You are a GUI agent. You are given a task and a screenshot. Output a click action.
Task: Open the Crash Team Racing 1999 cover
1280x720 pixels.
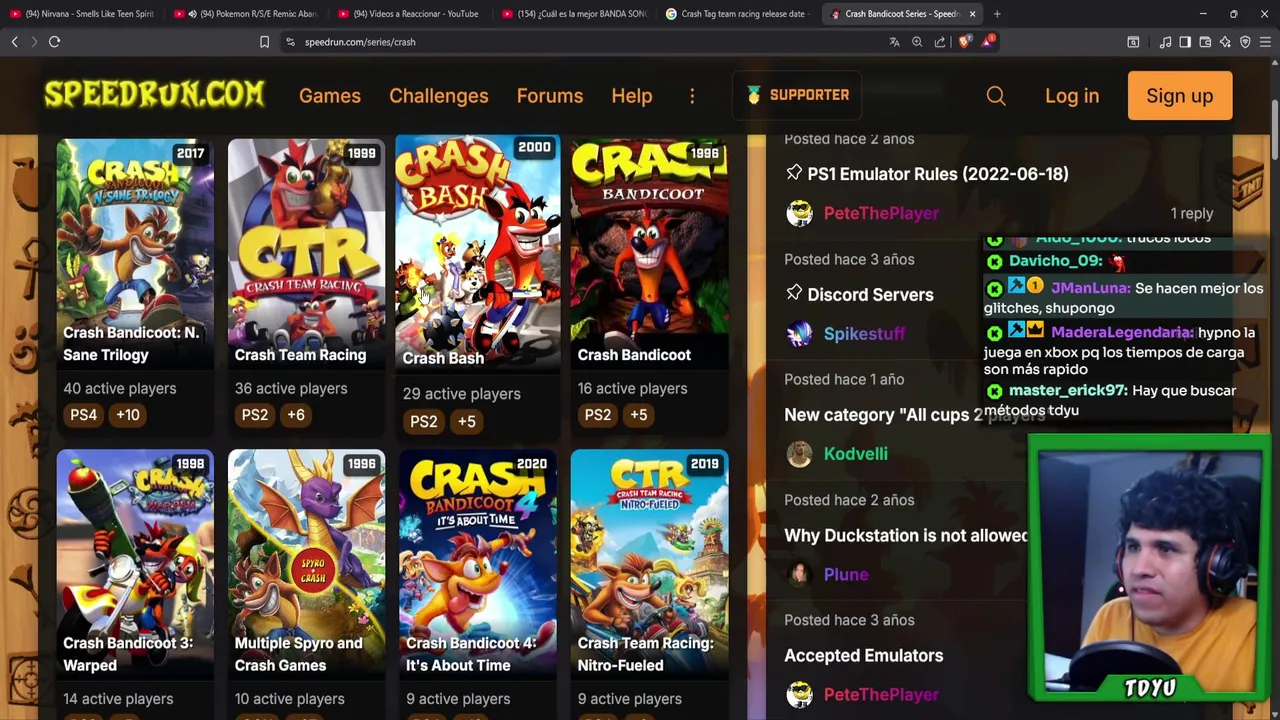tap(306, 254)
